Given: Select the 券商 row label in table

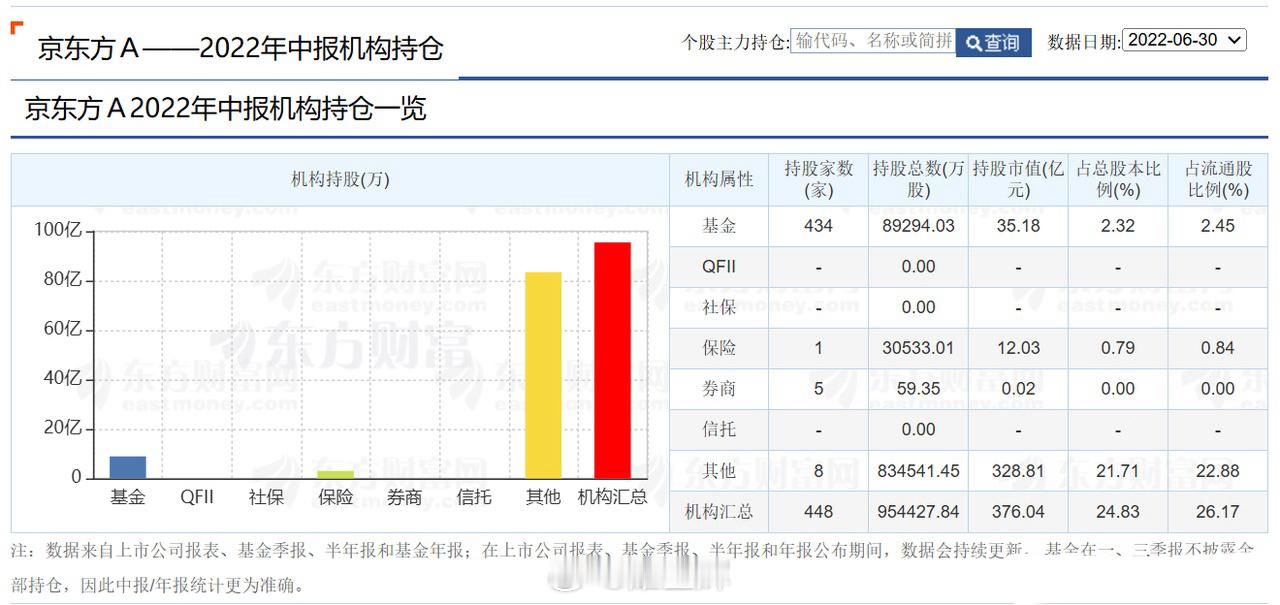Looking at the screenshot, I should 719,389.
